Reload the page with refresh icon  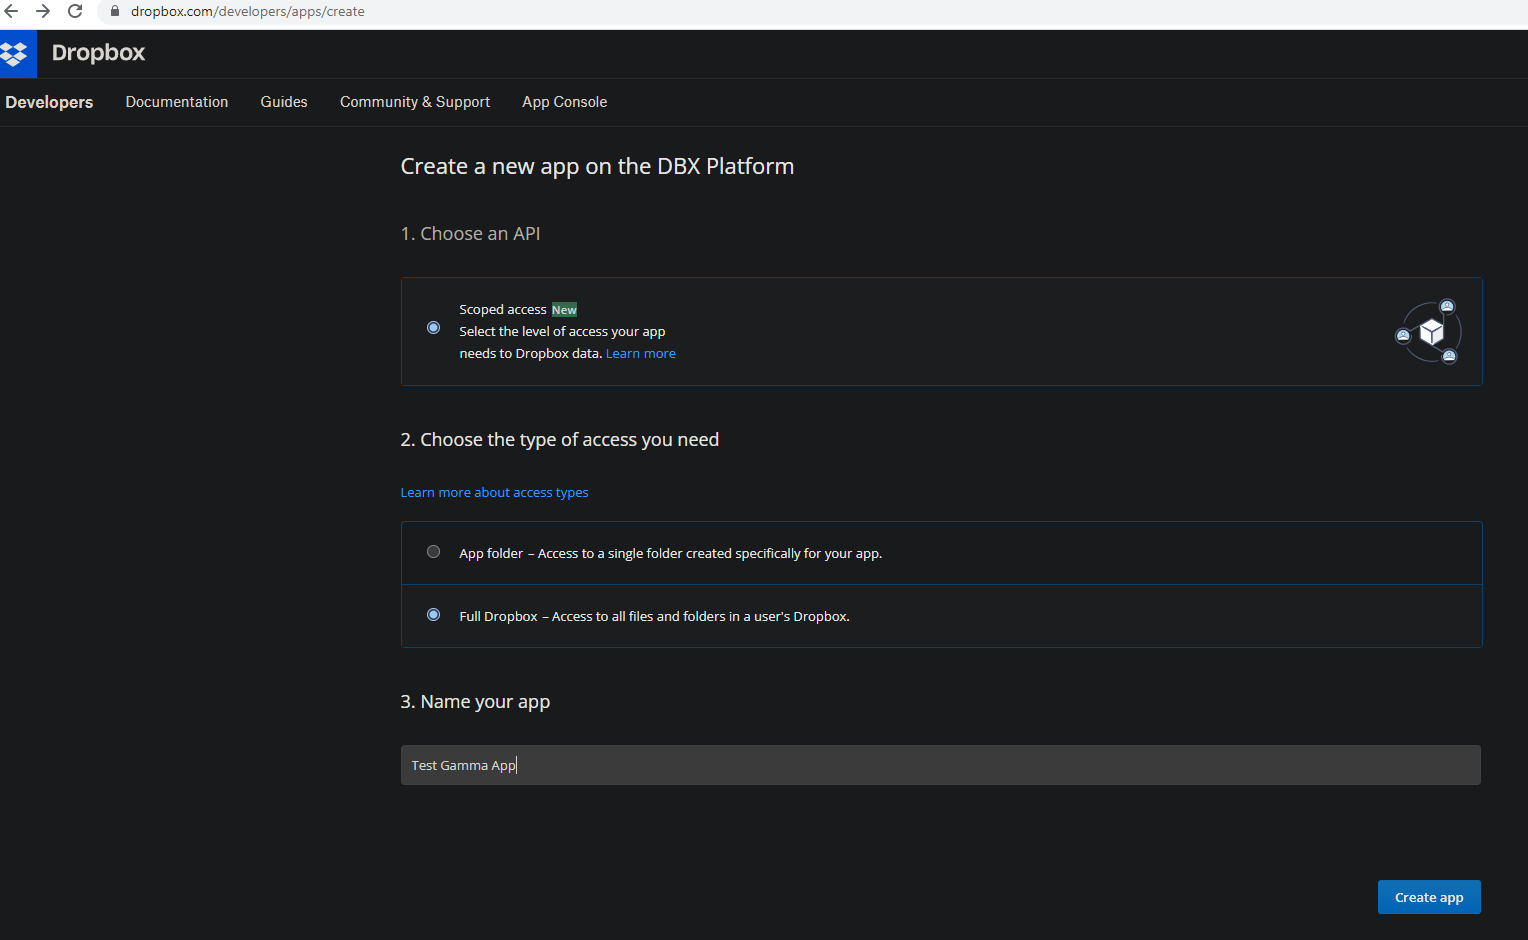(x=75, y=11)
